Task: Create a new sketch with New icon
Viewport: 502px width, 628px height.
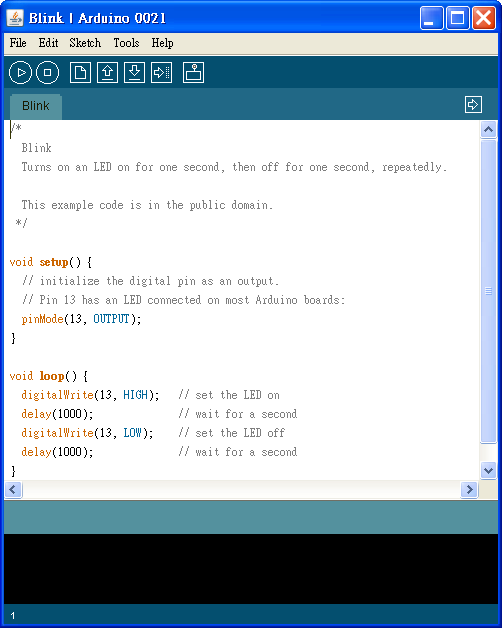Action: click(x=80, y=72)
